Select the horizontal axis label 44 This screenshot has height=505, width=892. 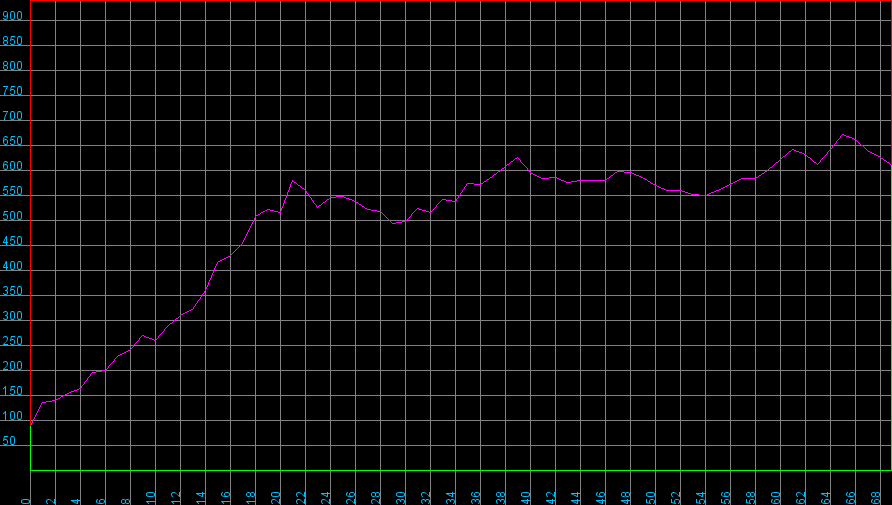point(576,498)
